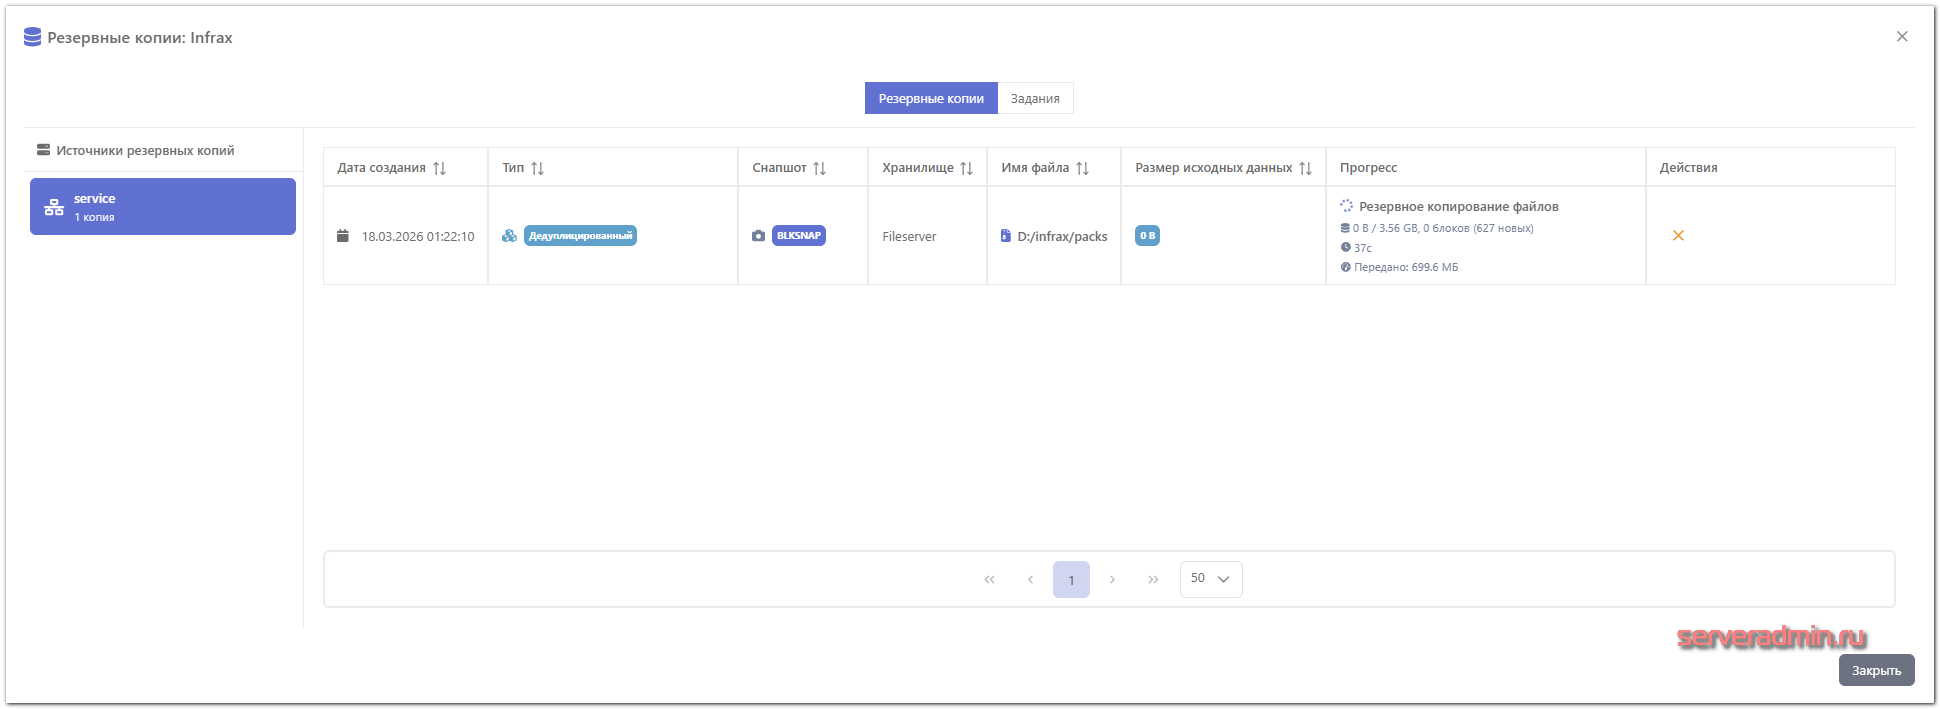
Task: Click the BLKSNAP snapshot badge
Action: coord(799,236)
